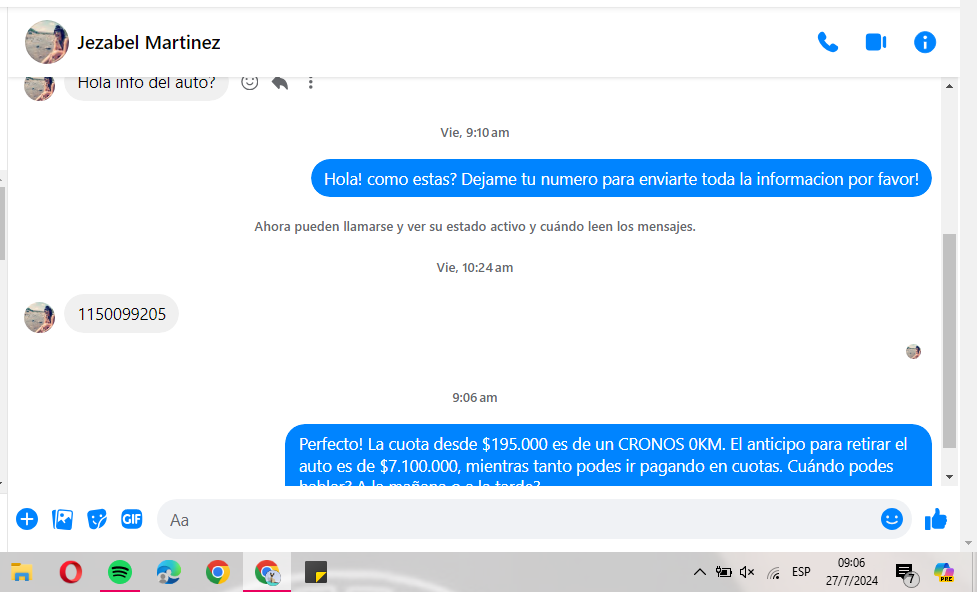Switch to the active Chrome profile window
The width and height of the screenshot is (977, 592).
pos(267,572)
